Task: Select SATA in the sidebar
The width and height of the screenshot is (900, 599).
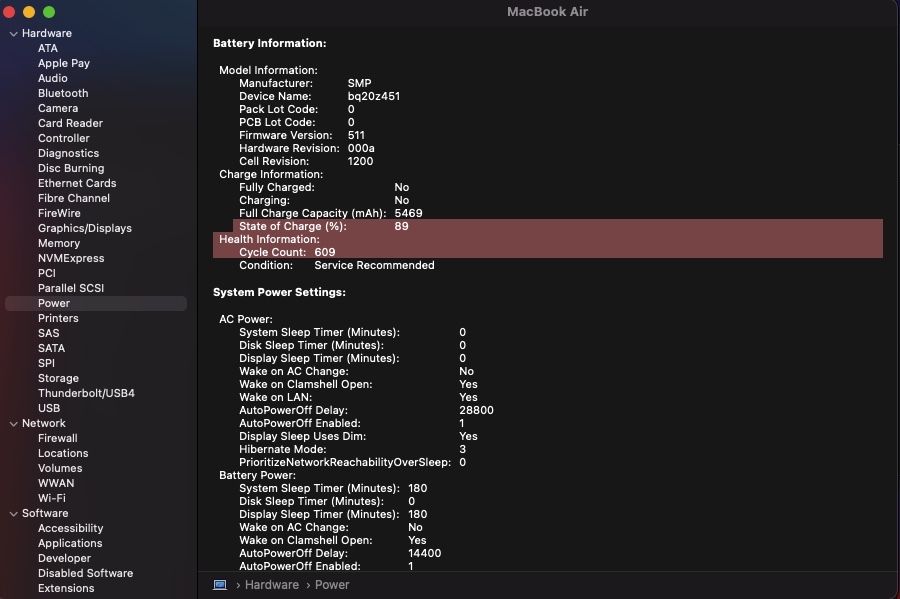Action: click(x=52, y=348)
